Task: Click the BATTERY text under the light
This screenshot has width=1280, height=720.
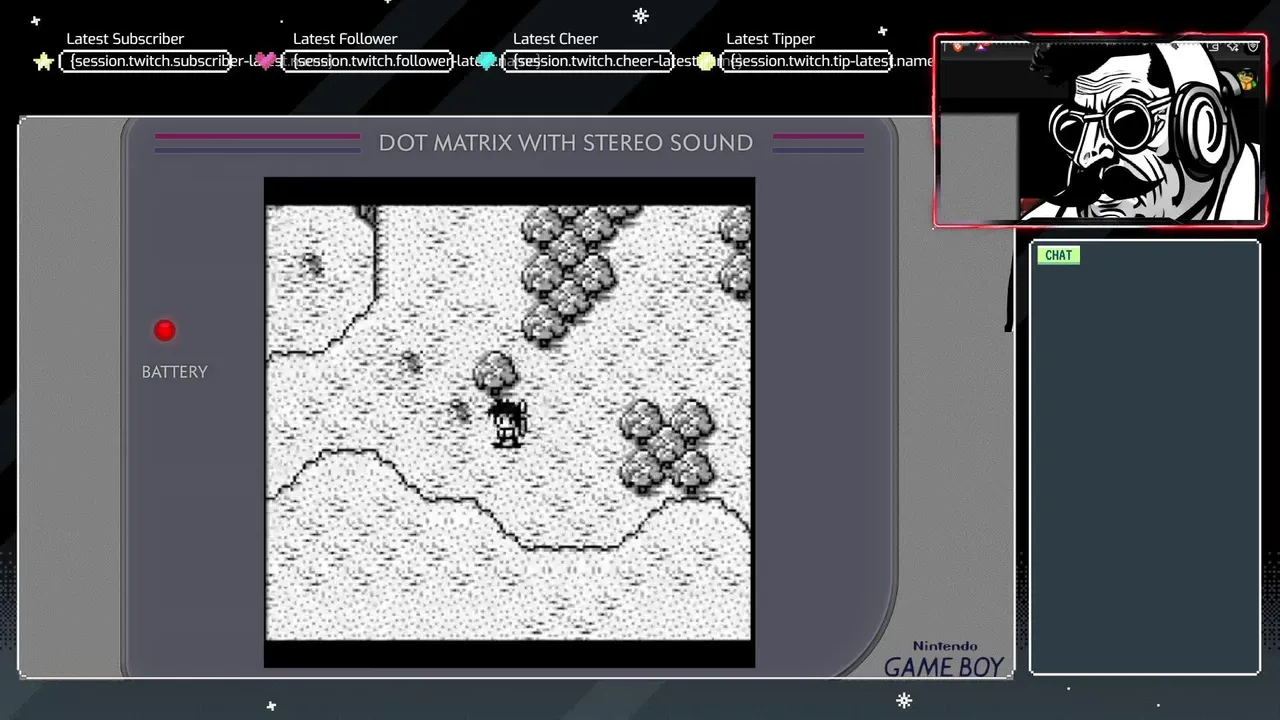Action: [x=175, y=372]
